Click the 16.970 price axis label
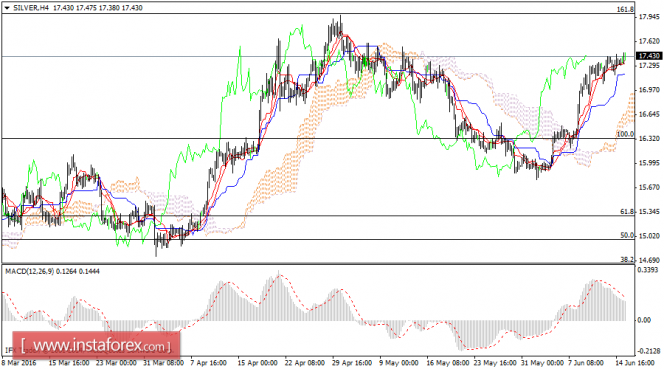Screen dimensions: 664x369 (x=649, y=90)
